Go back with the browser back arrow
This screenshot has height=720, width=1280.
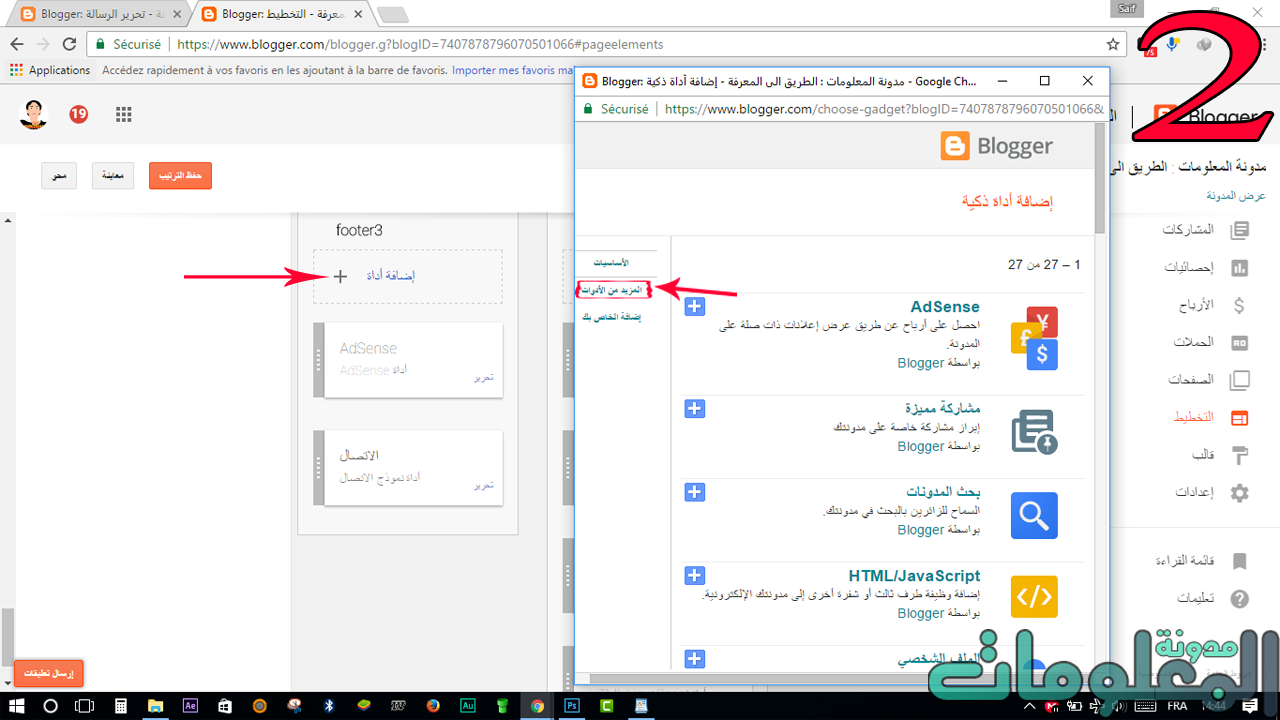tap(16, 44)
